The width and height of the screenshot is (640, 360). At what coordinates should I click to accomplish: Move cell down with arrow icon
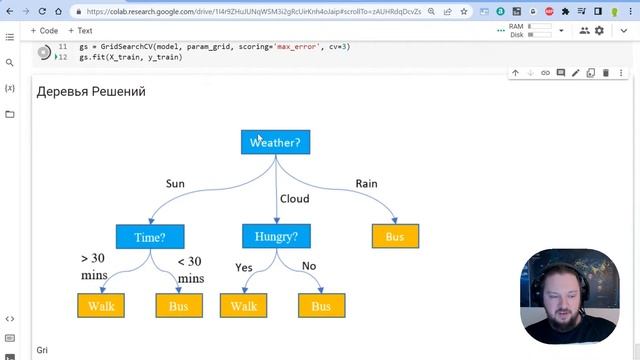(531, 73)
